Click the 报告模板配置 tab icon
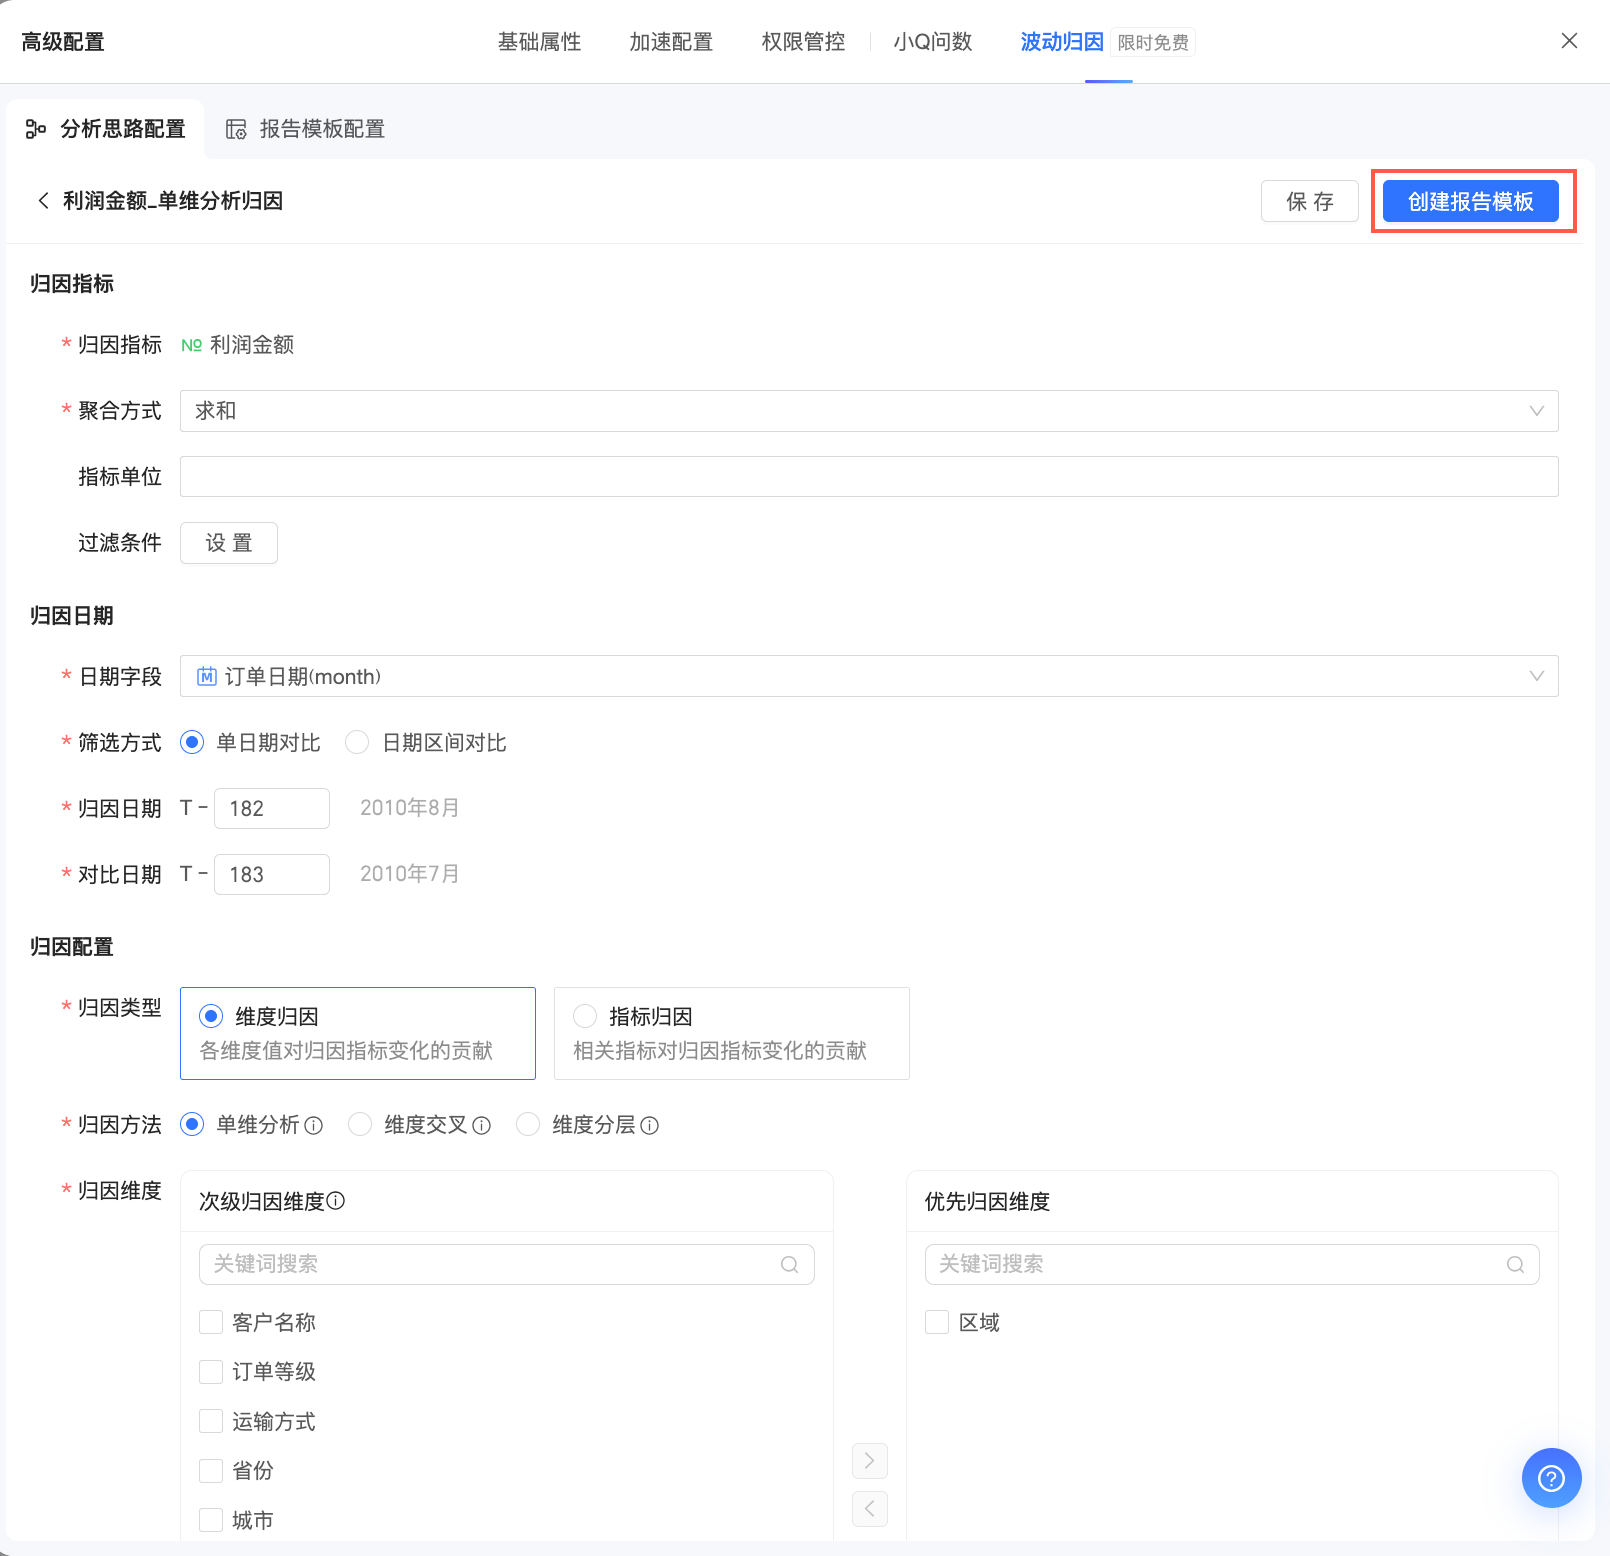The image size is (1610, 1556). point(236,129)
